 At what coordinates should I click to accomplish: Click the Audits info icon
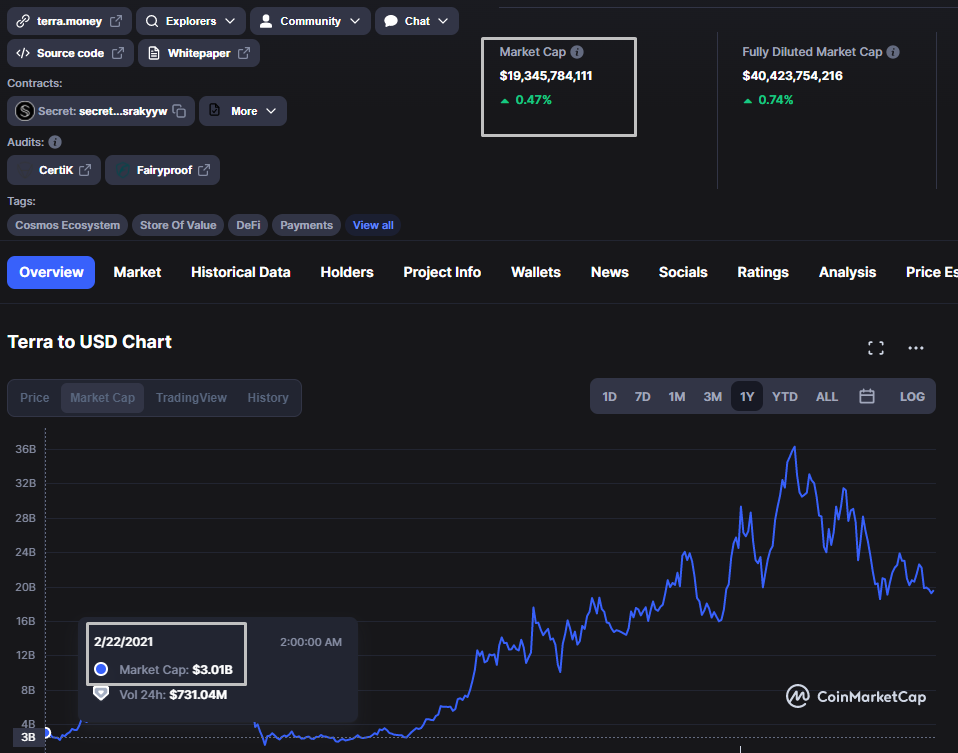point(55,142)
